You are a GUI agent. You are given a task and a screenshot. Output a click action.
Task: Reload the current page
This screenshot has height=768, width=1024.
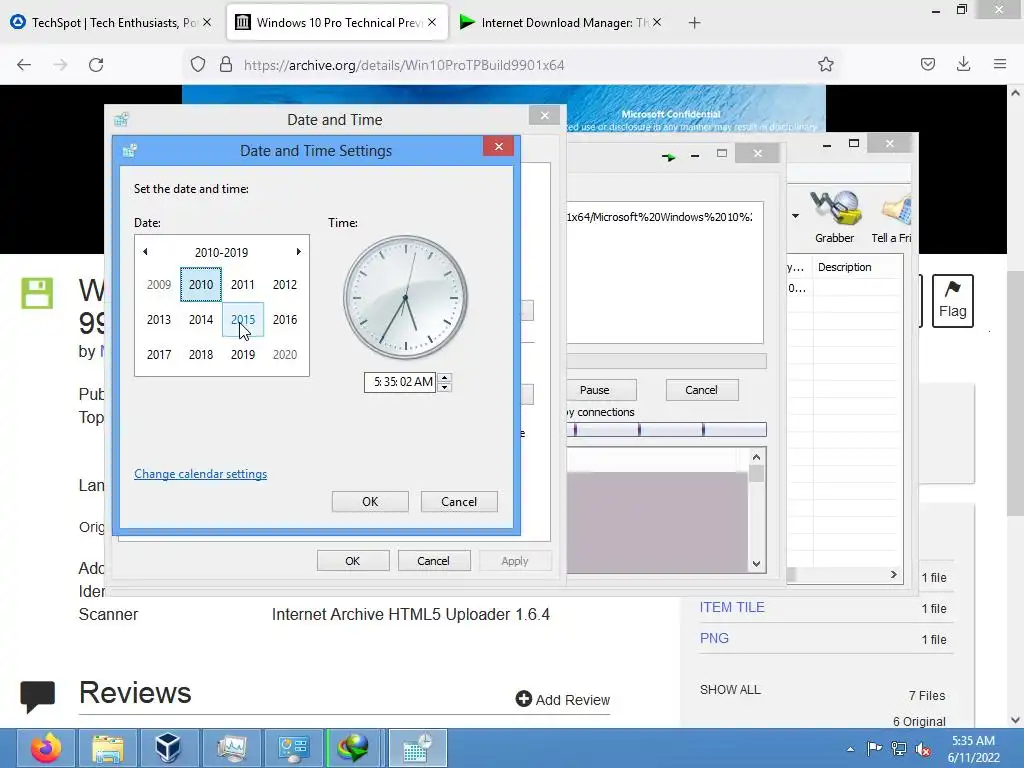click(x=96, y=65)
